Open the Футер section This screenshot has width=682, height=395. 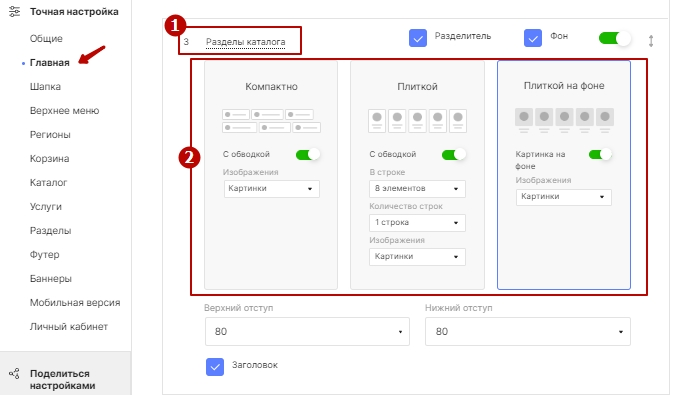pyautogui.click(x=44, y=254)
